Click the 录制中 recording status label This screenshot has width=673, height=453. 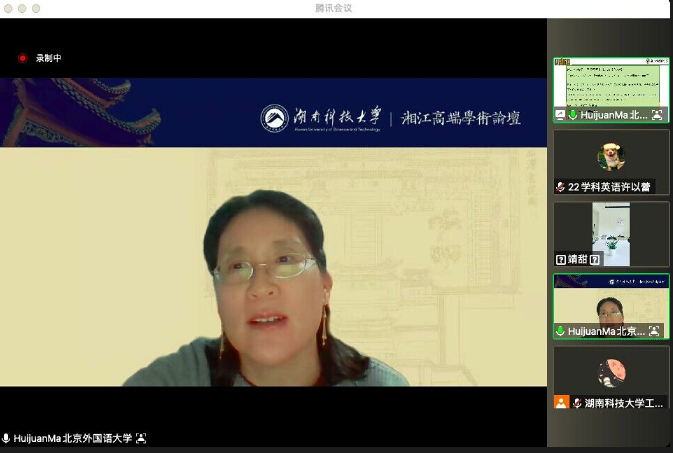click(x=49, y=58)
